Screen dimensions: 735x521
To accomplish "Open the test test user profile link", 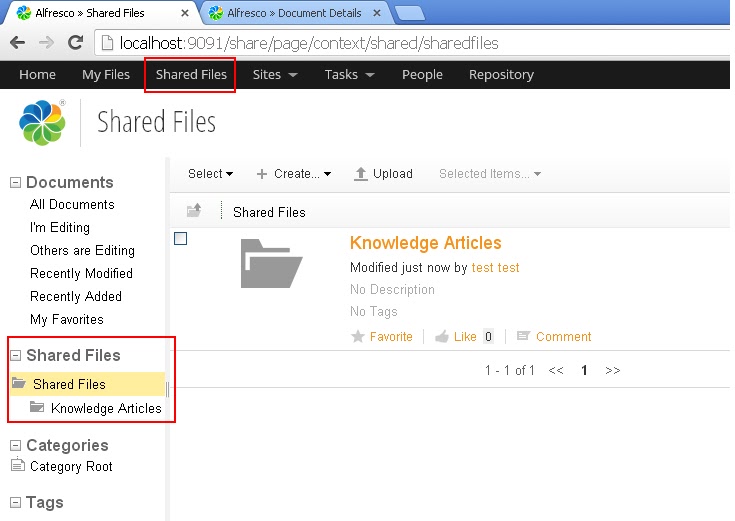I will point(495,268).
